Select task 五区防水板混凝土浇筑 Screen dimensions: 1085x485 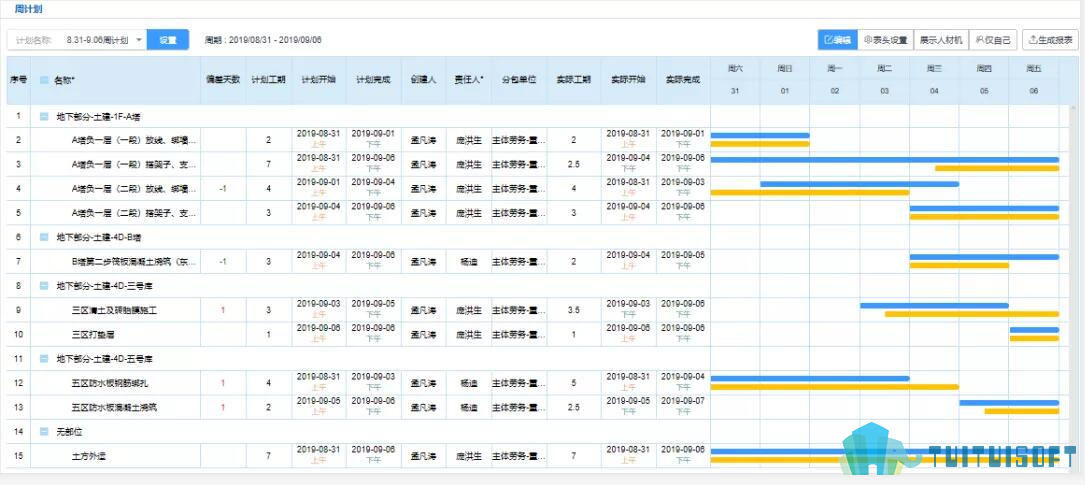(x=113, y=408)
